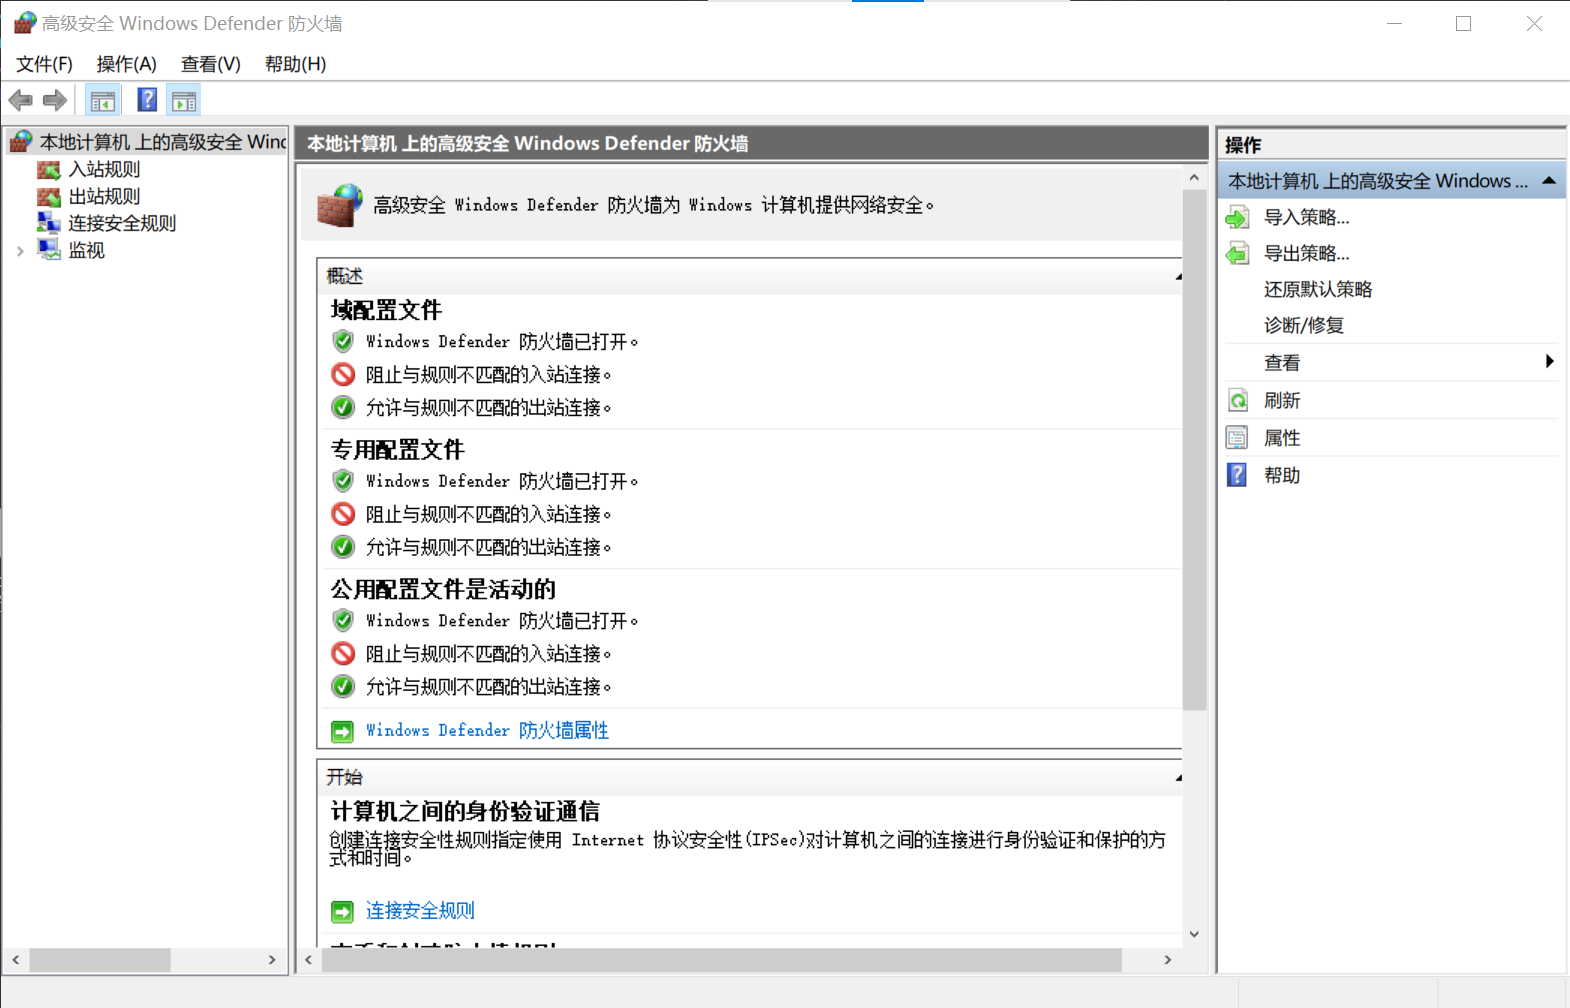Click the green arrow icon for 导出策略
This screenshot has width=1570, height=1008.
point(1238,253)
